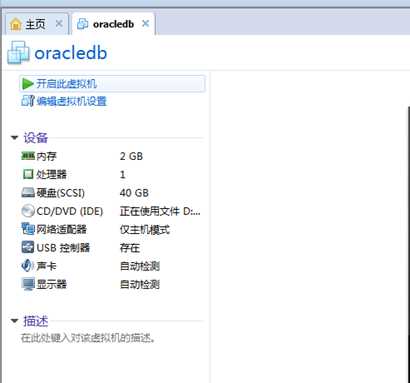Click the large oracledb virtual machine icon
410x383 pixels.
click(18, 53)
